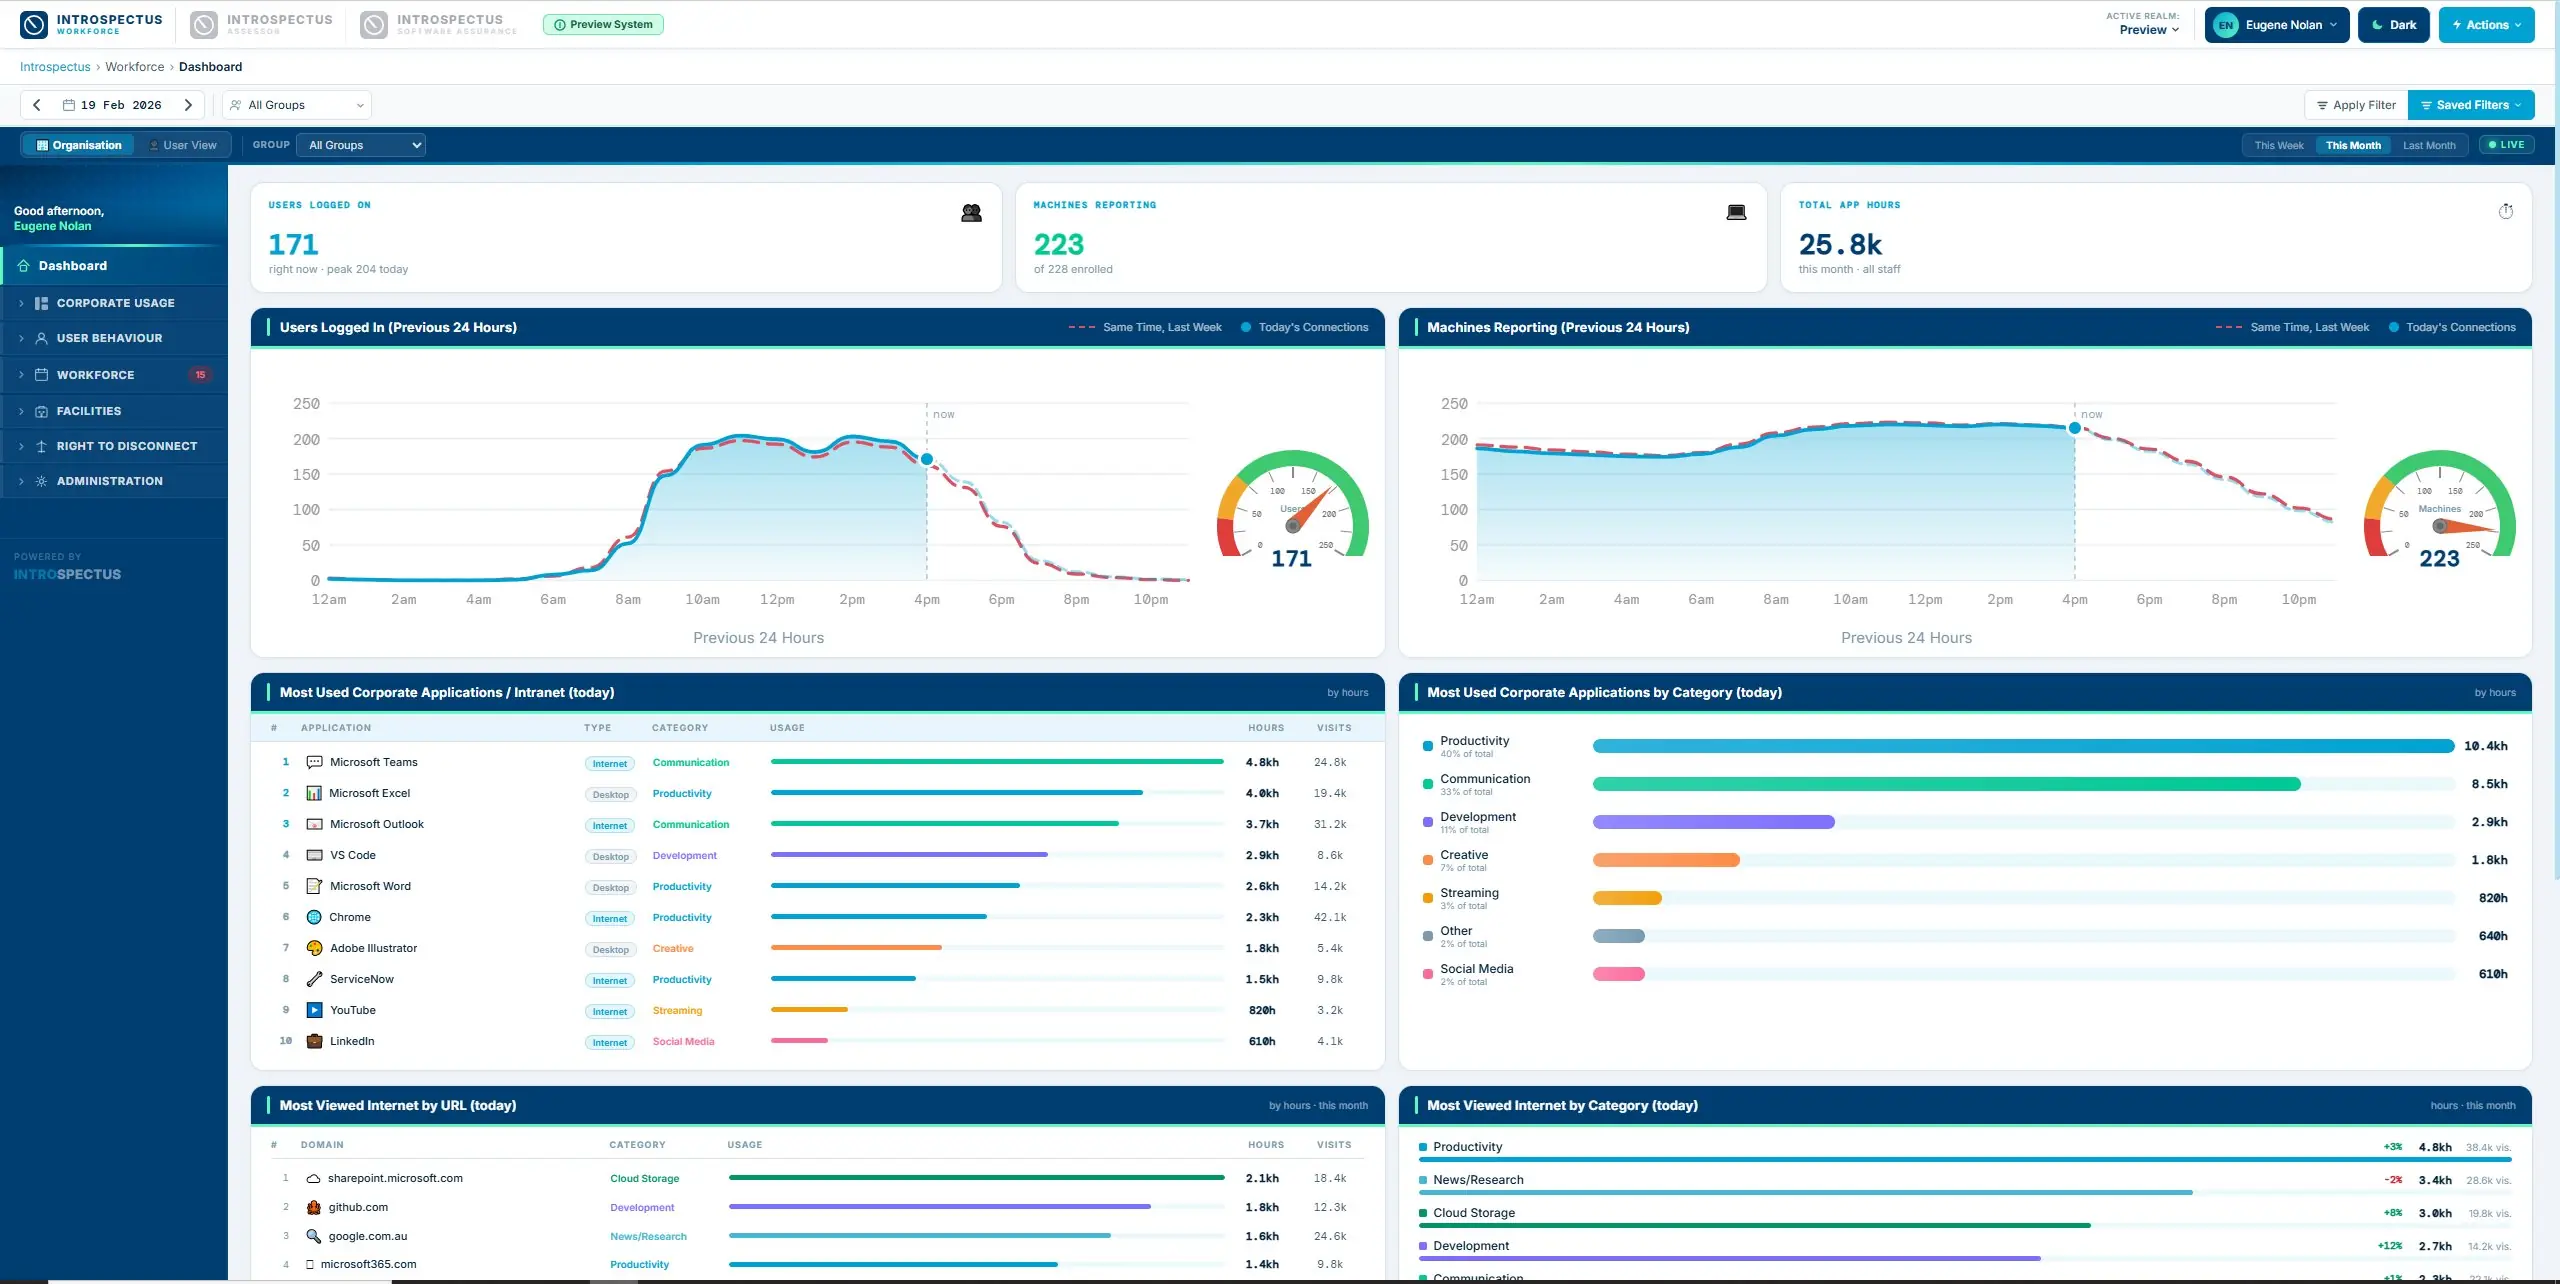The height and width of the screenshot is (1284, 2560).
Task: Click the Streaming category orange swatch
Action: click(1428, 898)
